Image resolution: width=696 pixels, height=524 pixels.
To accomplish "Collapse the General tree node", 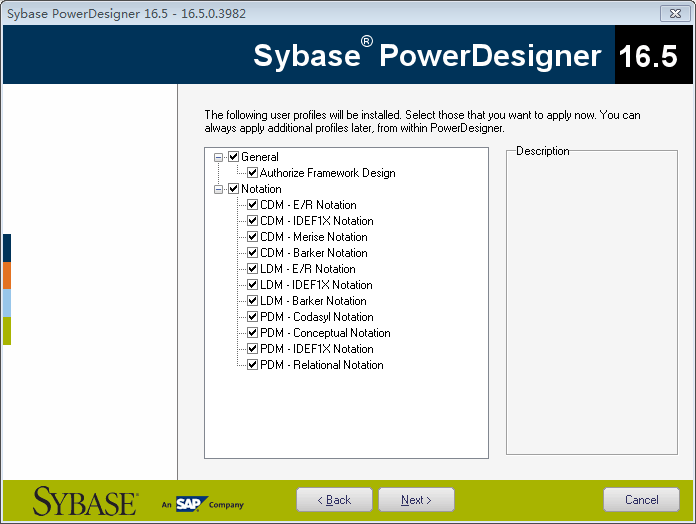I will click(218, 157).
